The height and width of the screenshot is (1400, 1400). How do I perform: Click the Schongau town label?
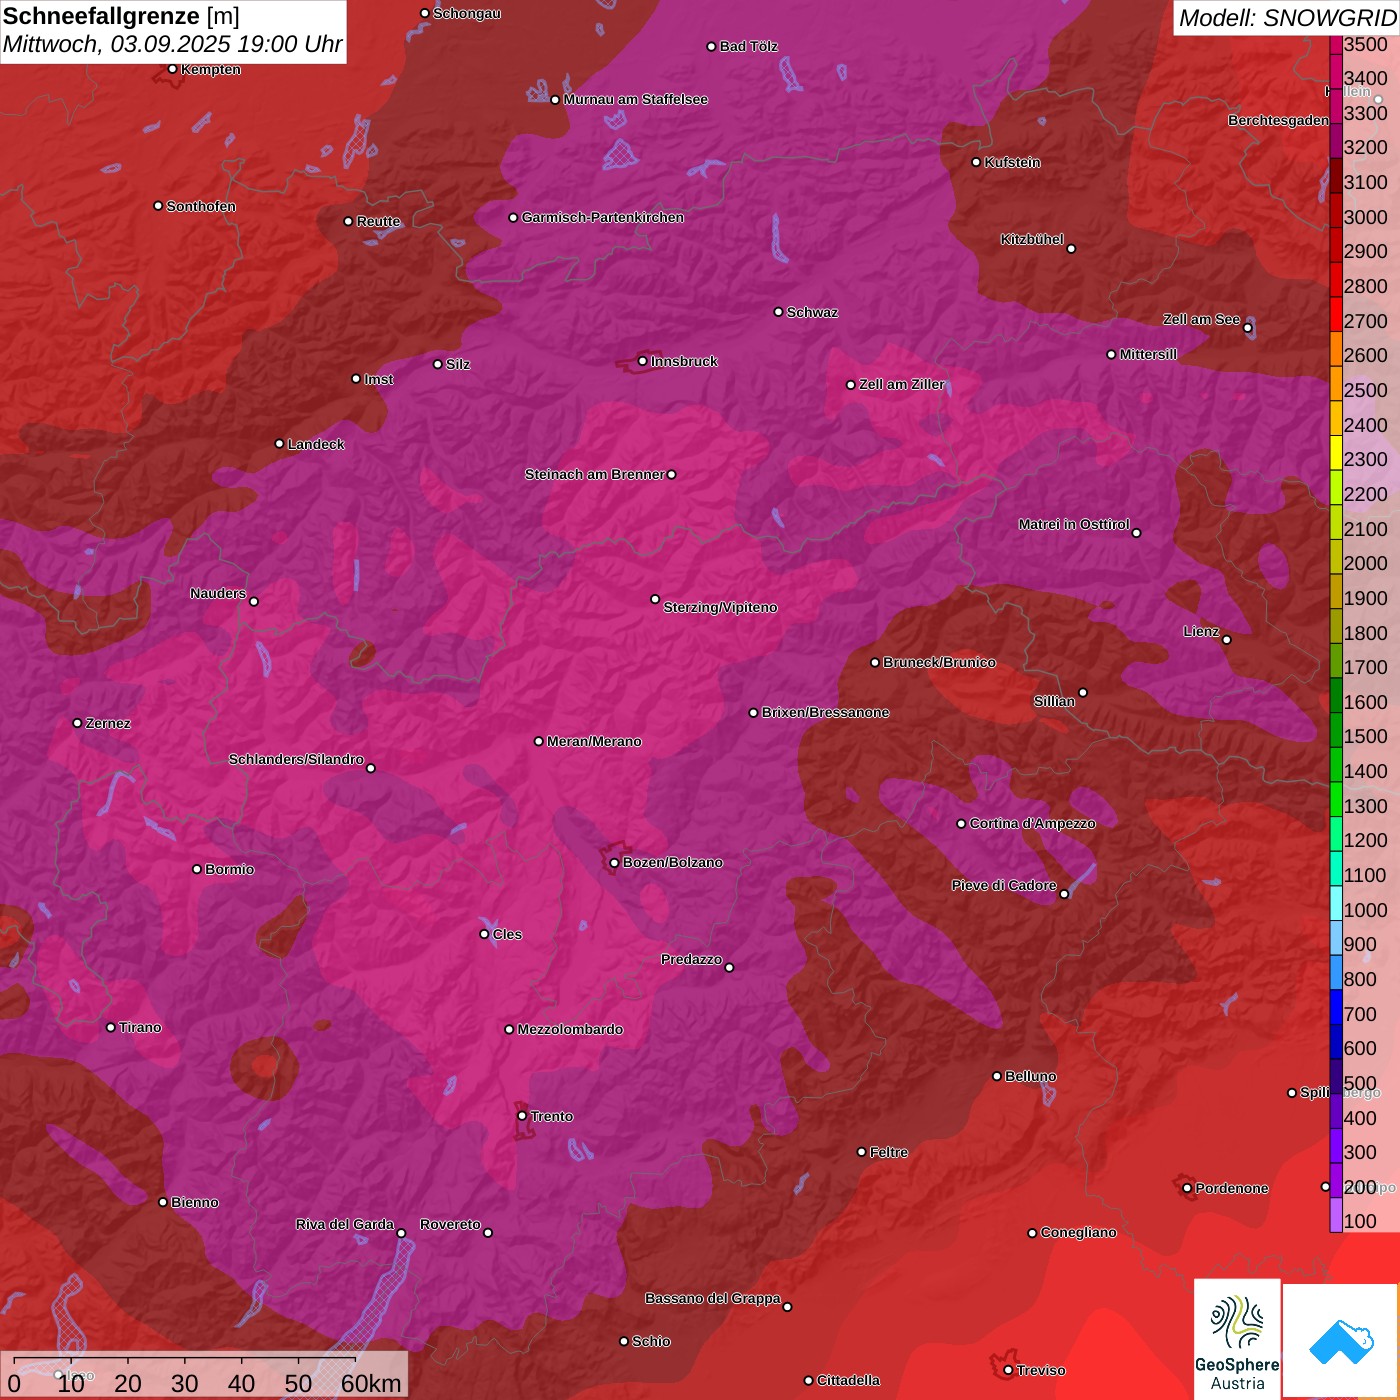(466, 13)
